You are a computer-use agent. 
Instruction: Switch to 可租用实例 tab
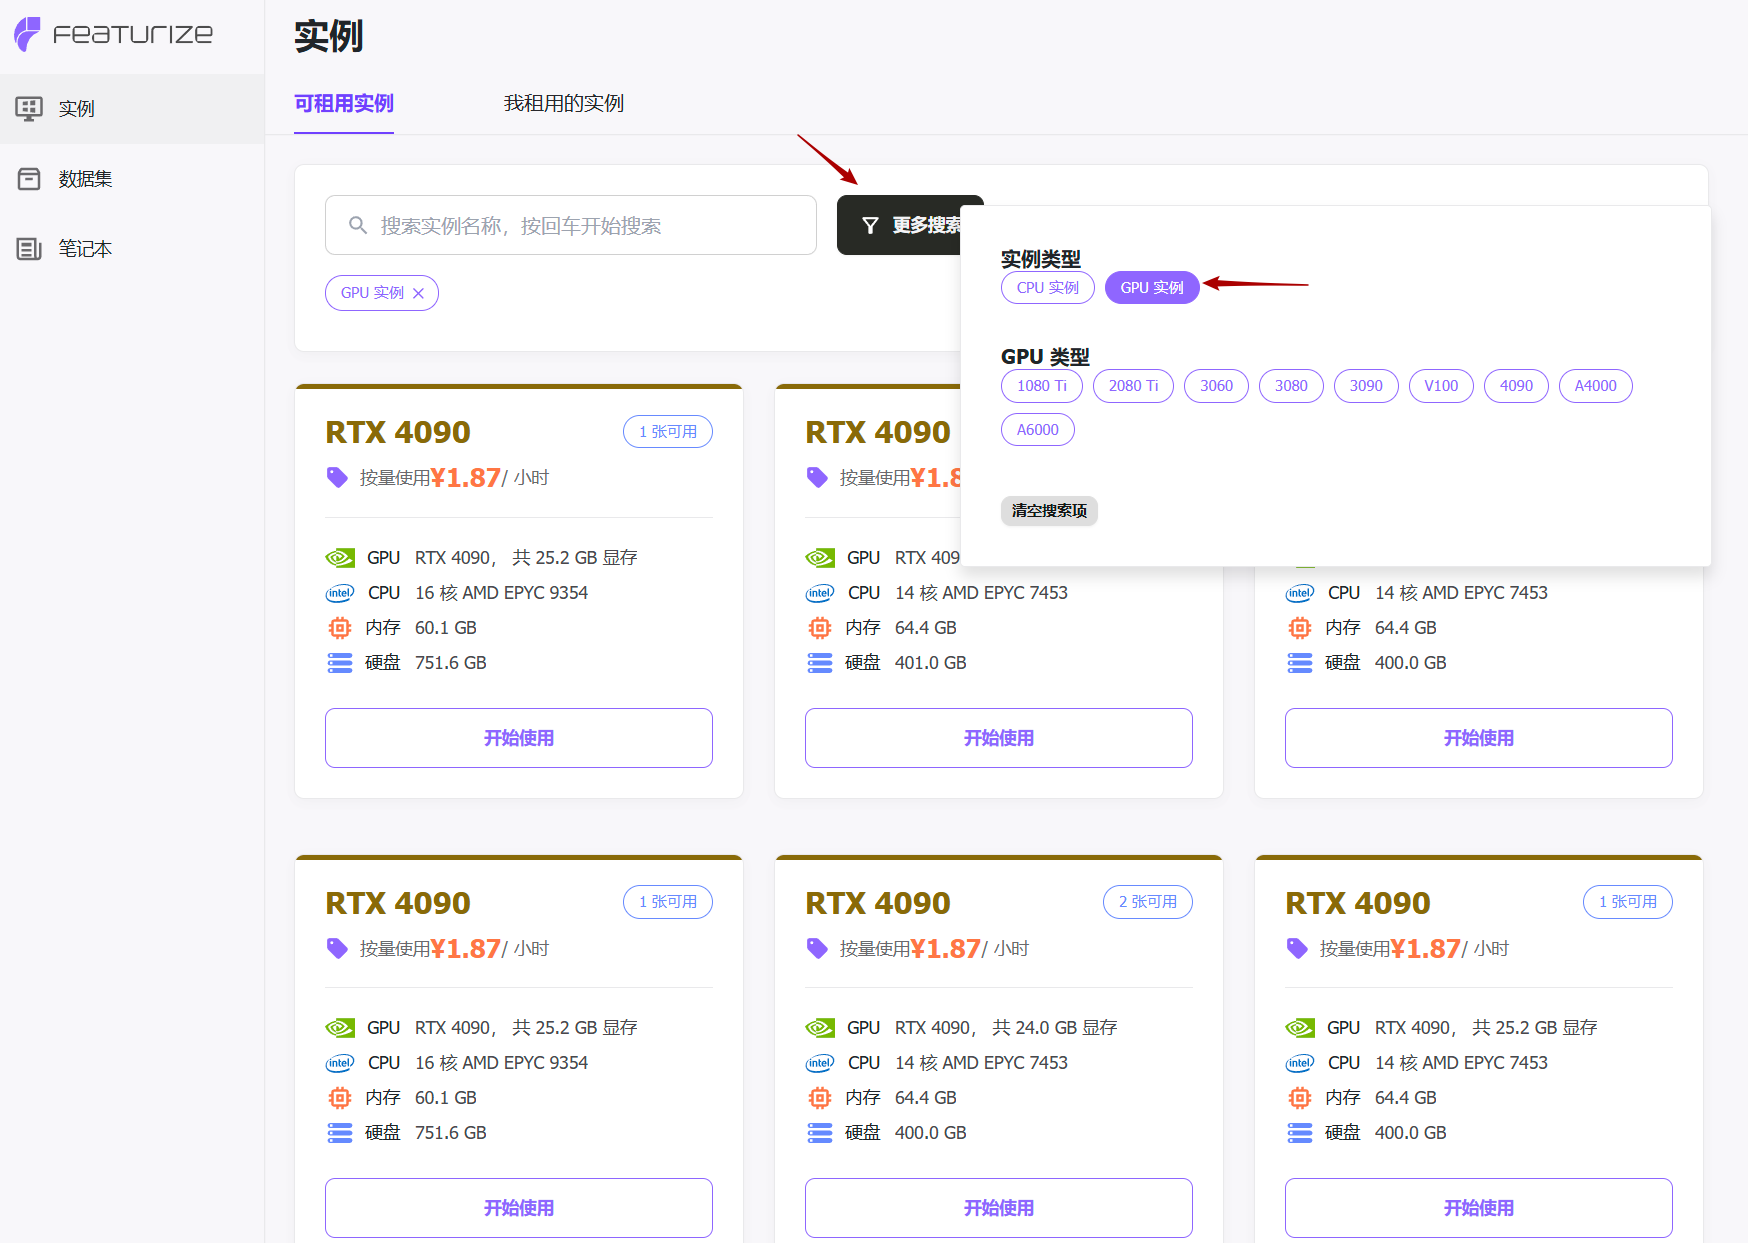click(343, 104)
